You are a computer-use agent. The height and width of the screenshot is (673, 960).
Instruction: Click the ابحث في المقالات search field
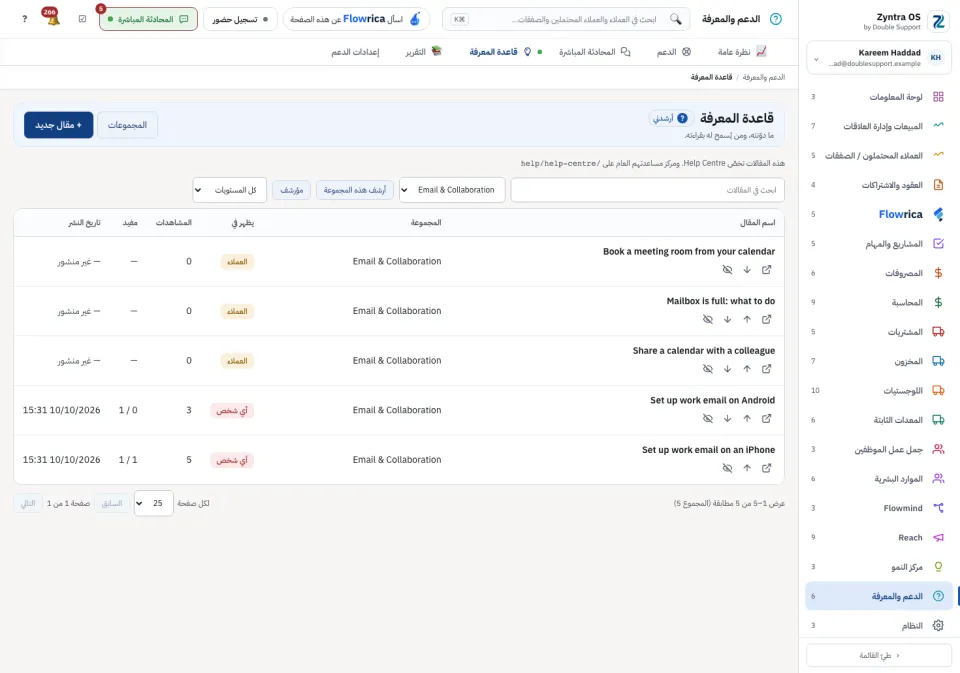coord(647,190)
